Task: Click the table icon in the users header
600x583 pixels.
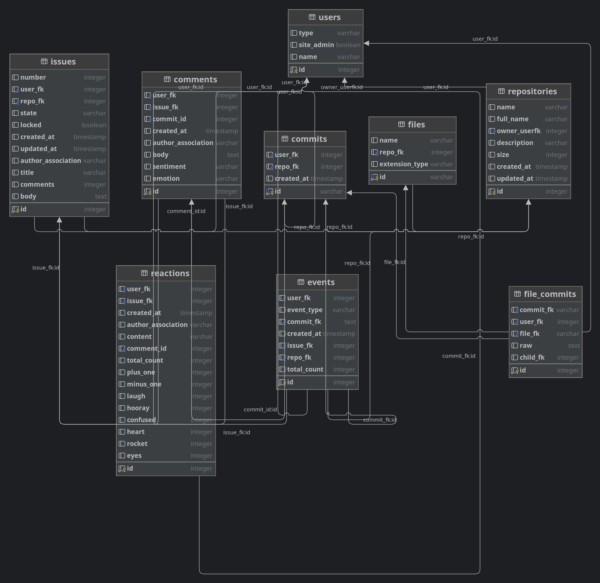Action: [x=310, y=17]
